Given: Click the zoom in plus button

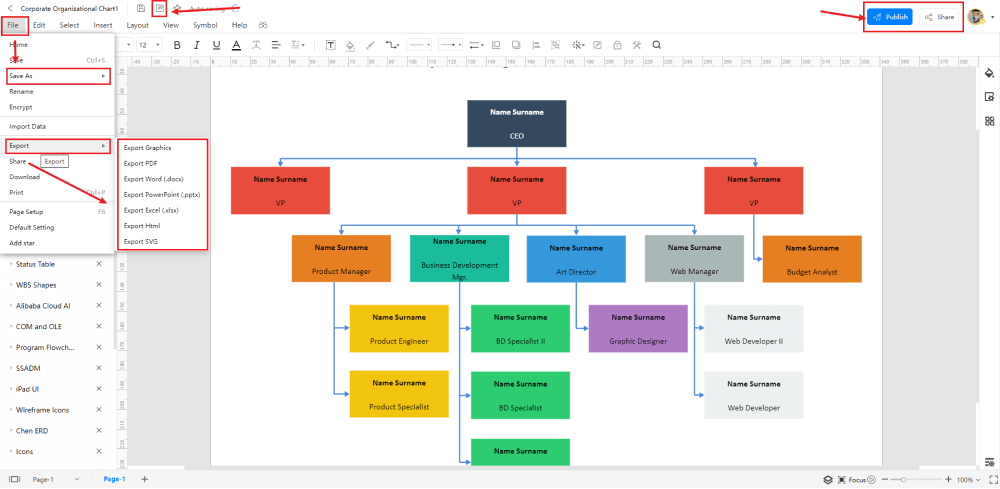Looking at the screenshot, I should (x=948, y=479).
